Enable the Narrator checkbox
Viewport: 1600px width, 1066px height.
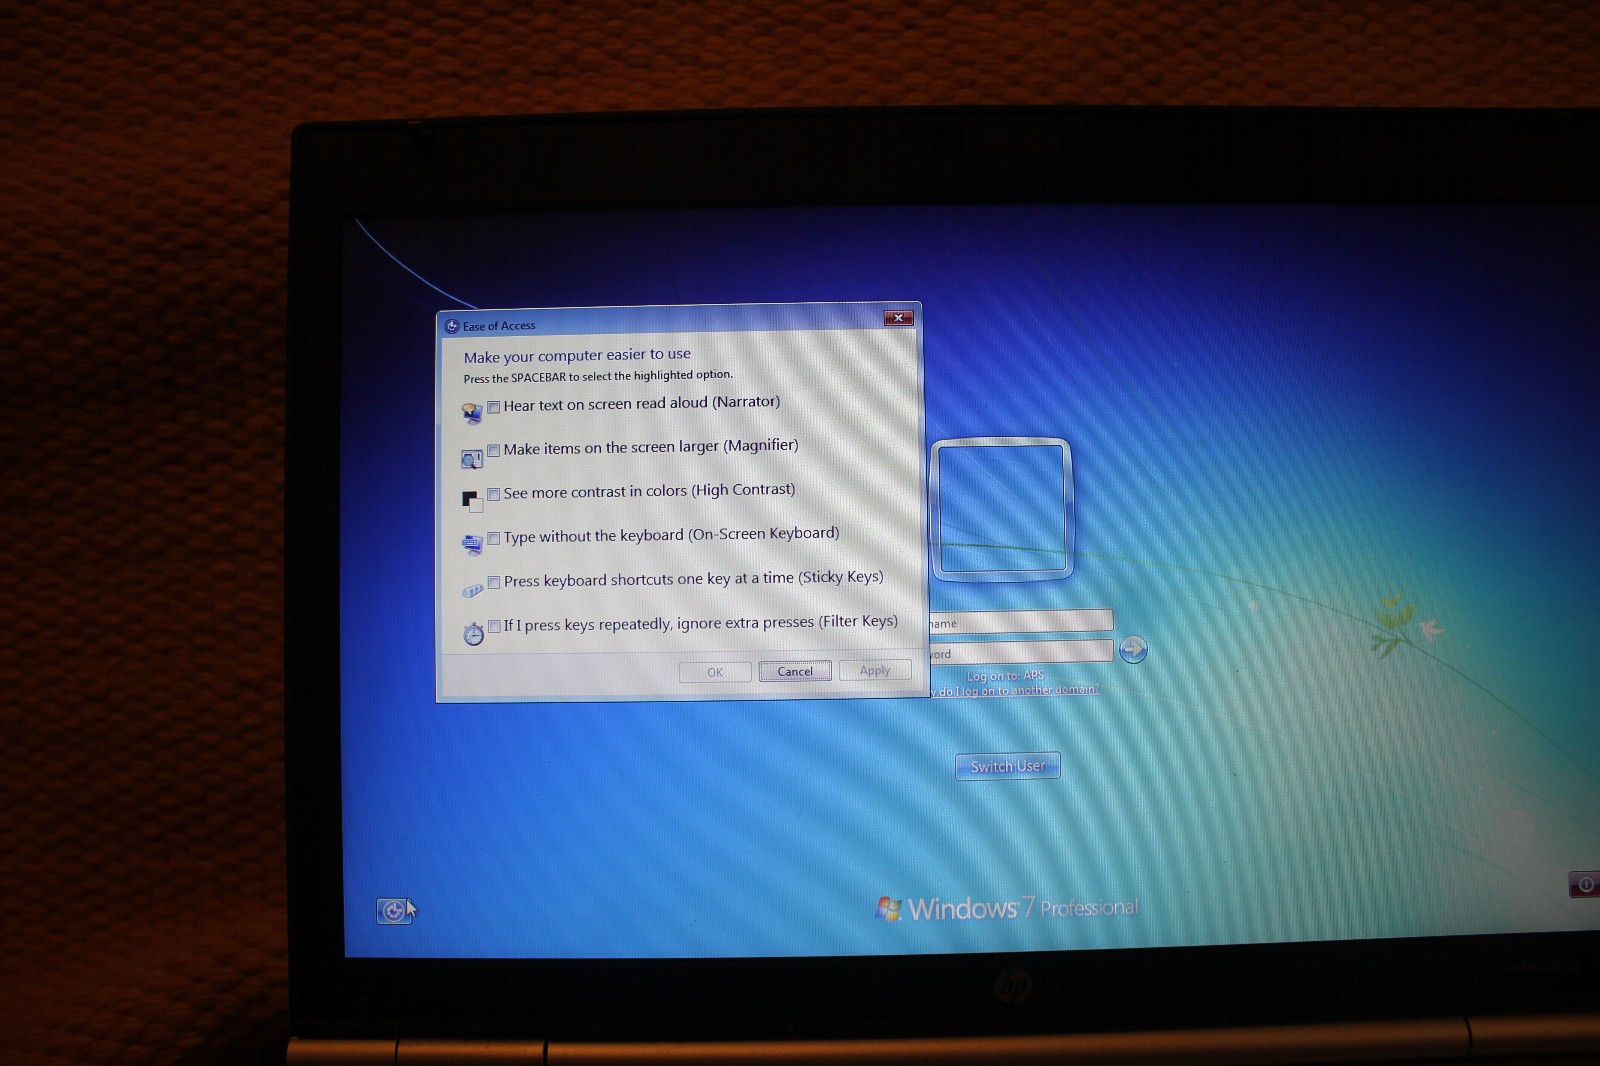[x=493, y=407]
